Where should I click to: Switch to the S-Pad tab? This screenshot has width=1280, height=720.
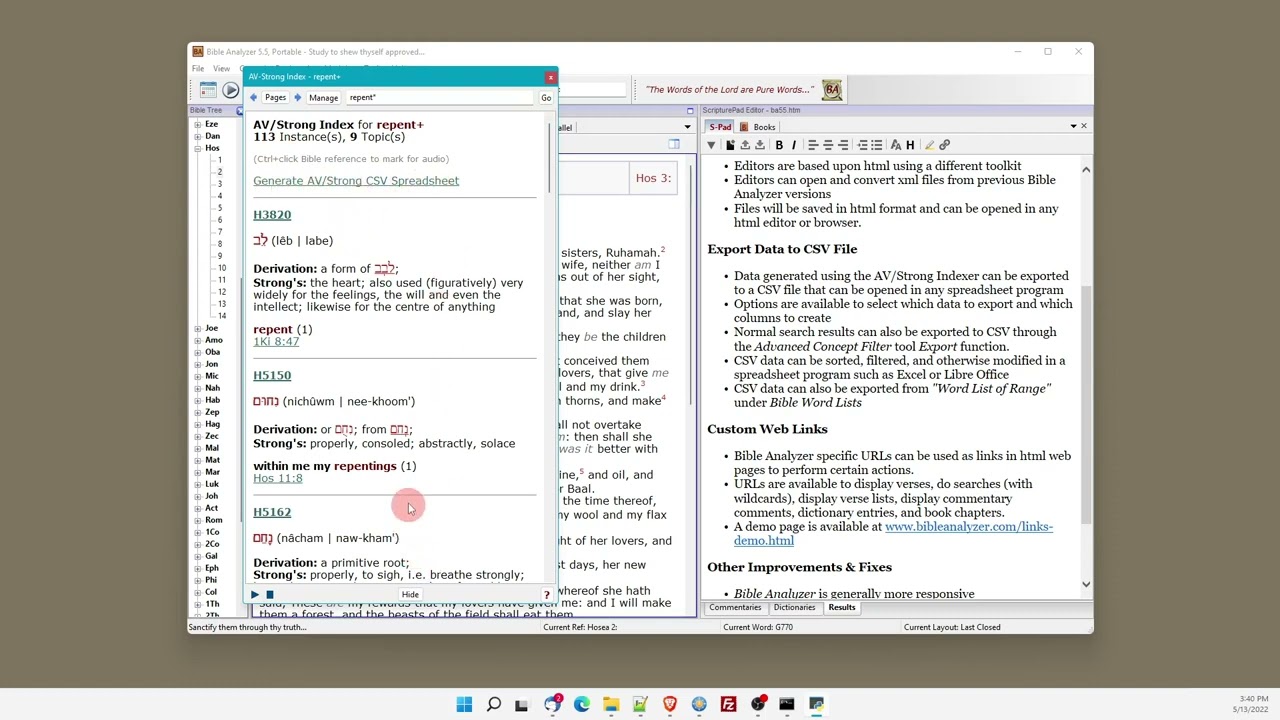720,127
